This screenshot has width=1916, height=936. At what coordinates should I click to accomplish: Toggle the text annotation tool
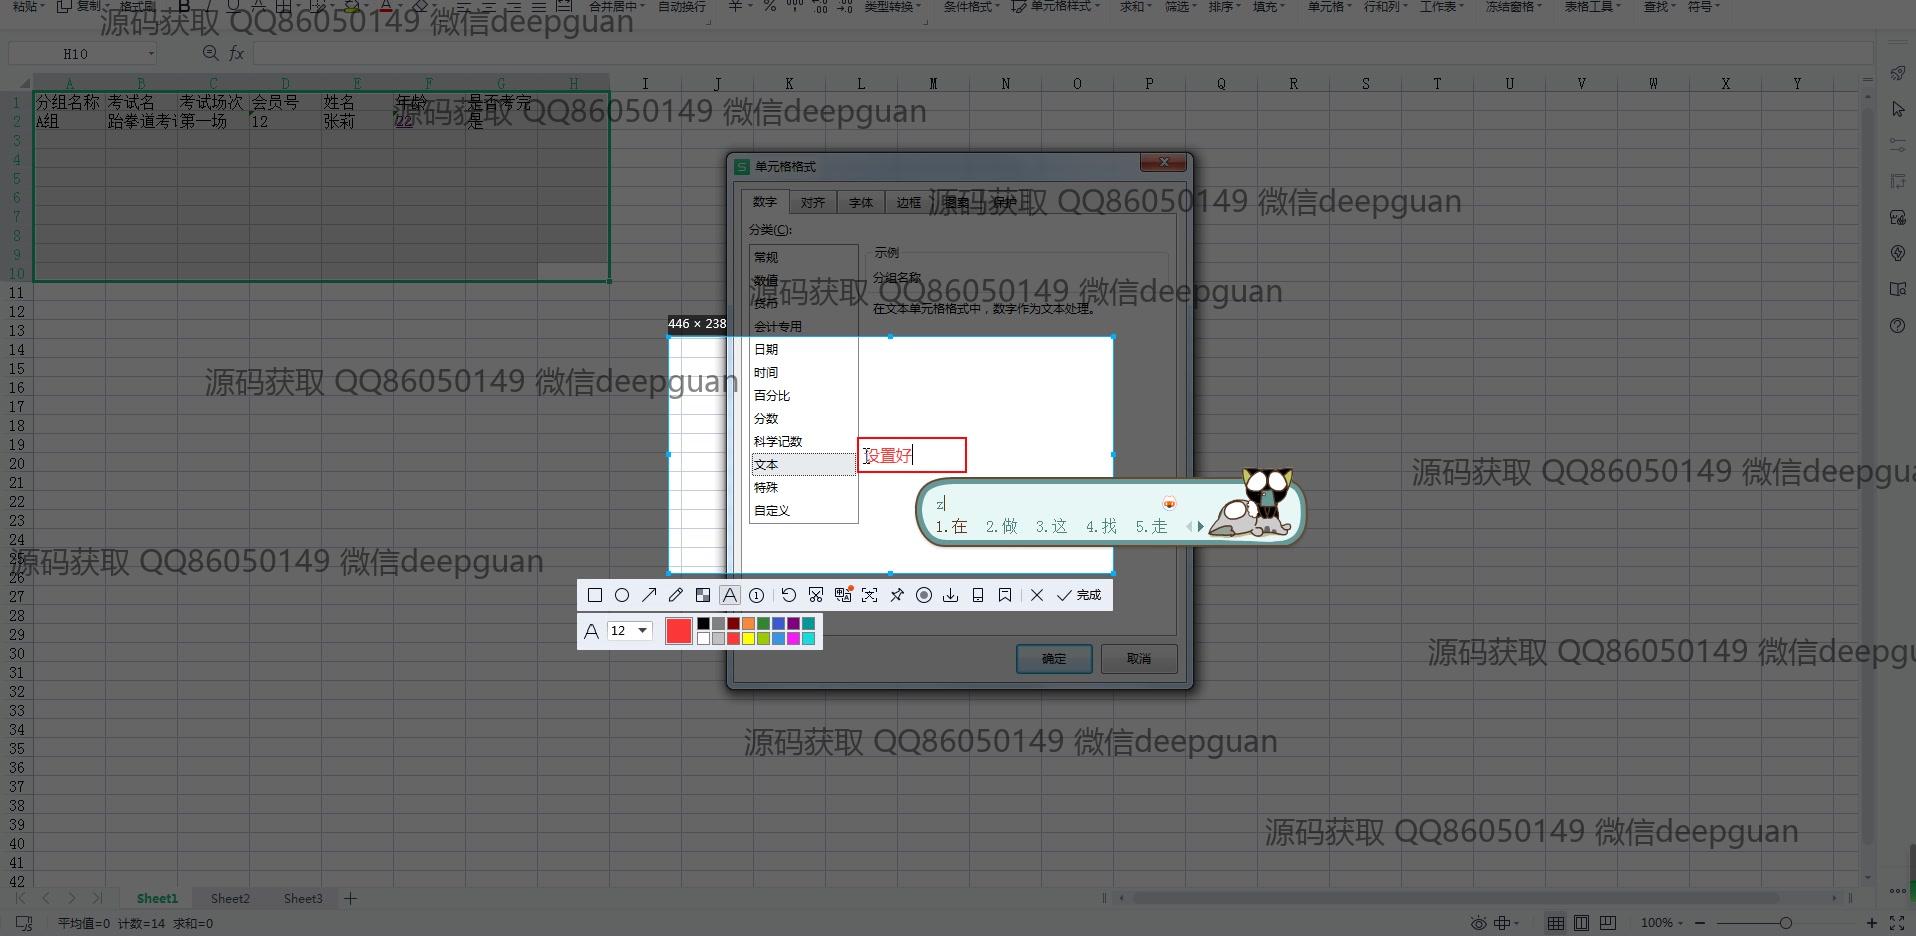730,595
